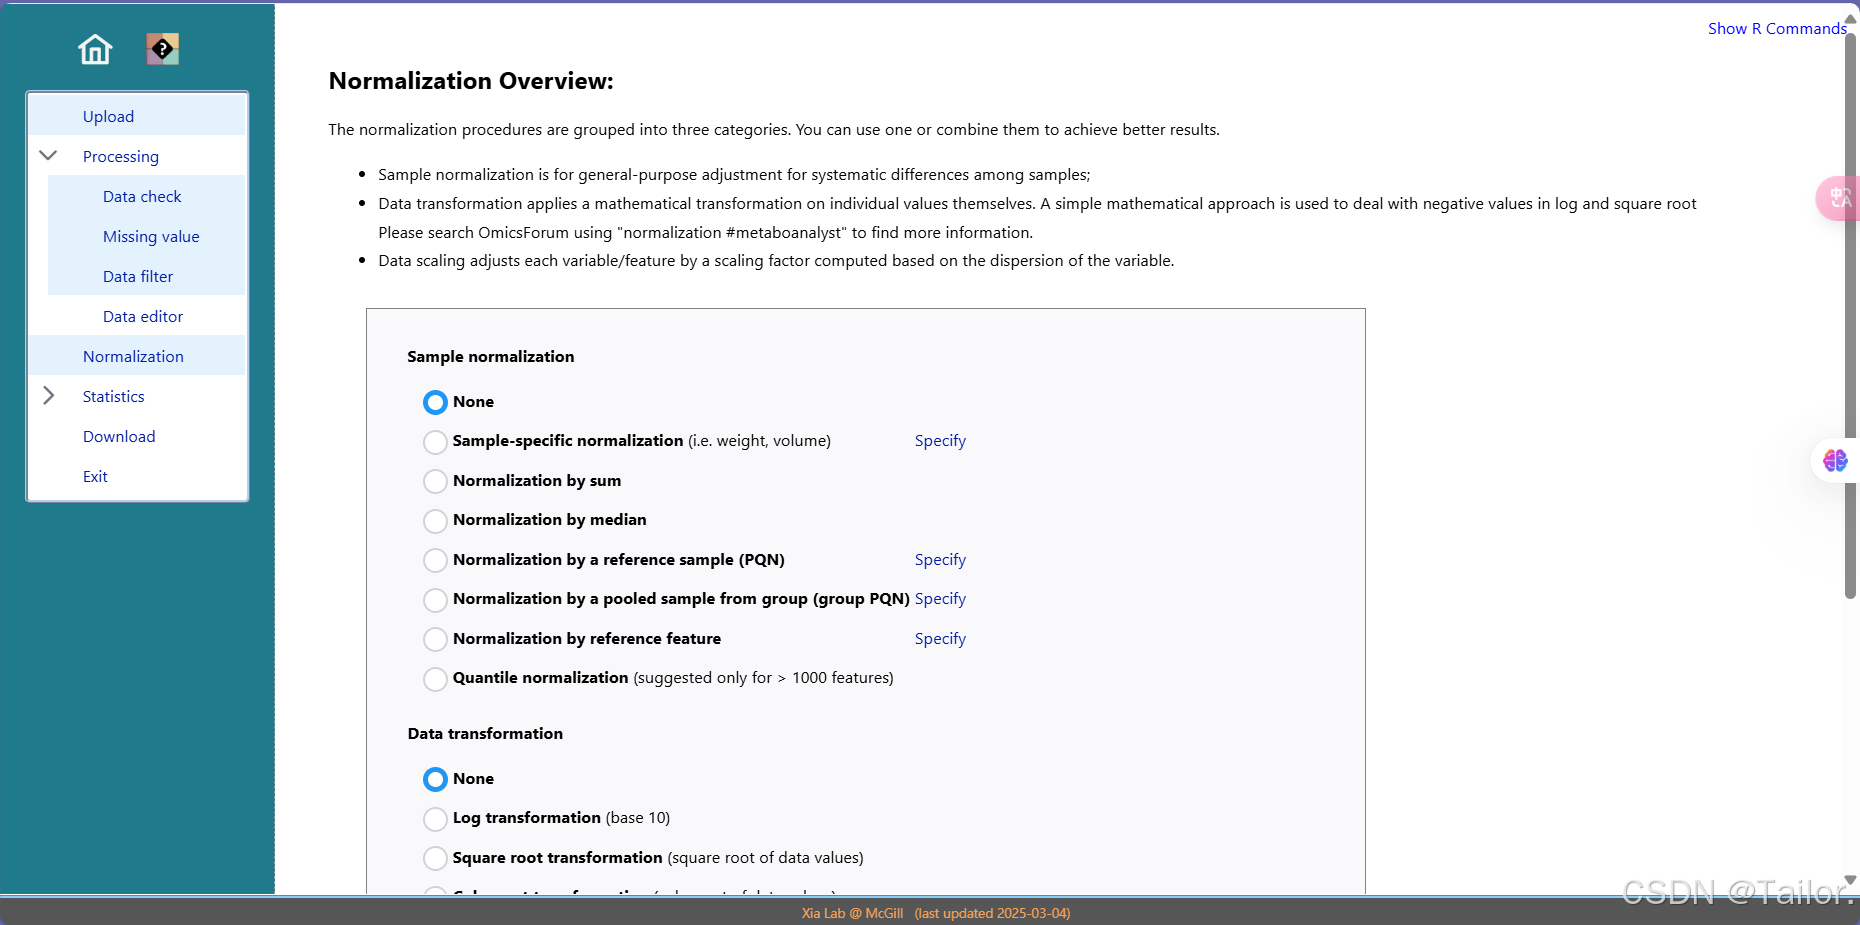The width and height of the screenshot is (1860, 925).
Task: Select None for sample normalization
Action: tap(435, 402)
